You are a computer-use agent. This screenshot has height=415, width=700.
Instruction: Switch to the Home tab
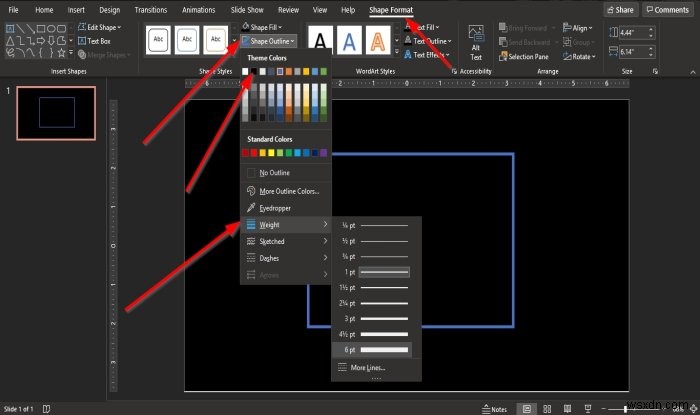point(44,10)
